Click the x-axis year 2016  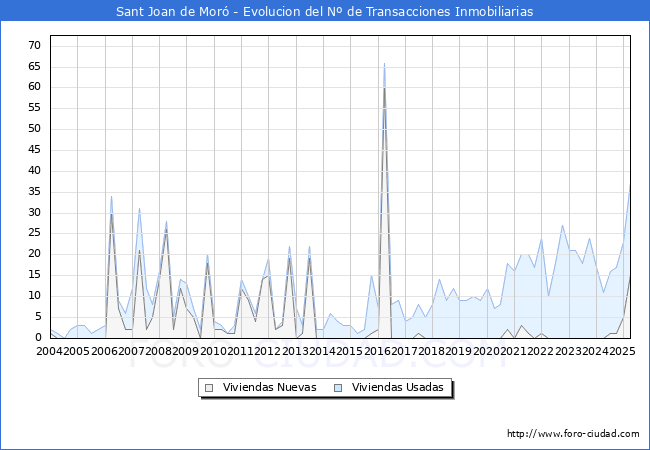point(377,351)
